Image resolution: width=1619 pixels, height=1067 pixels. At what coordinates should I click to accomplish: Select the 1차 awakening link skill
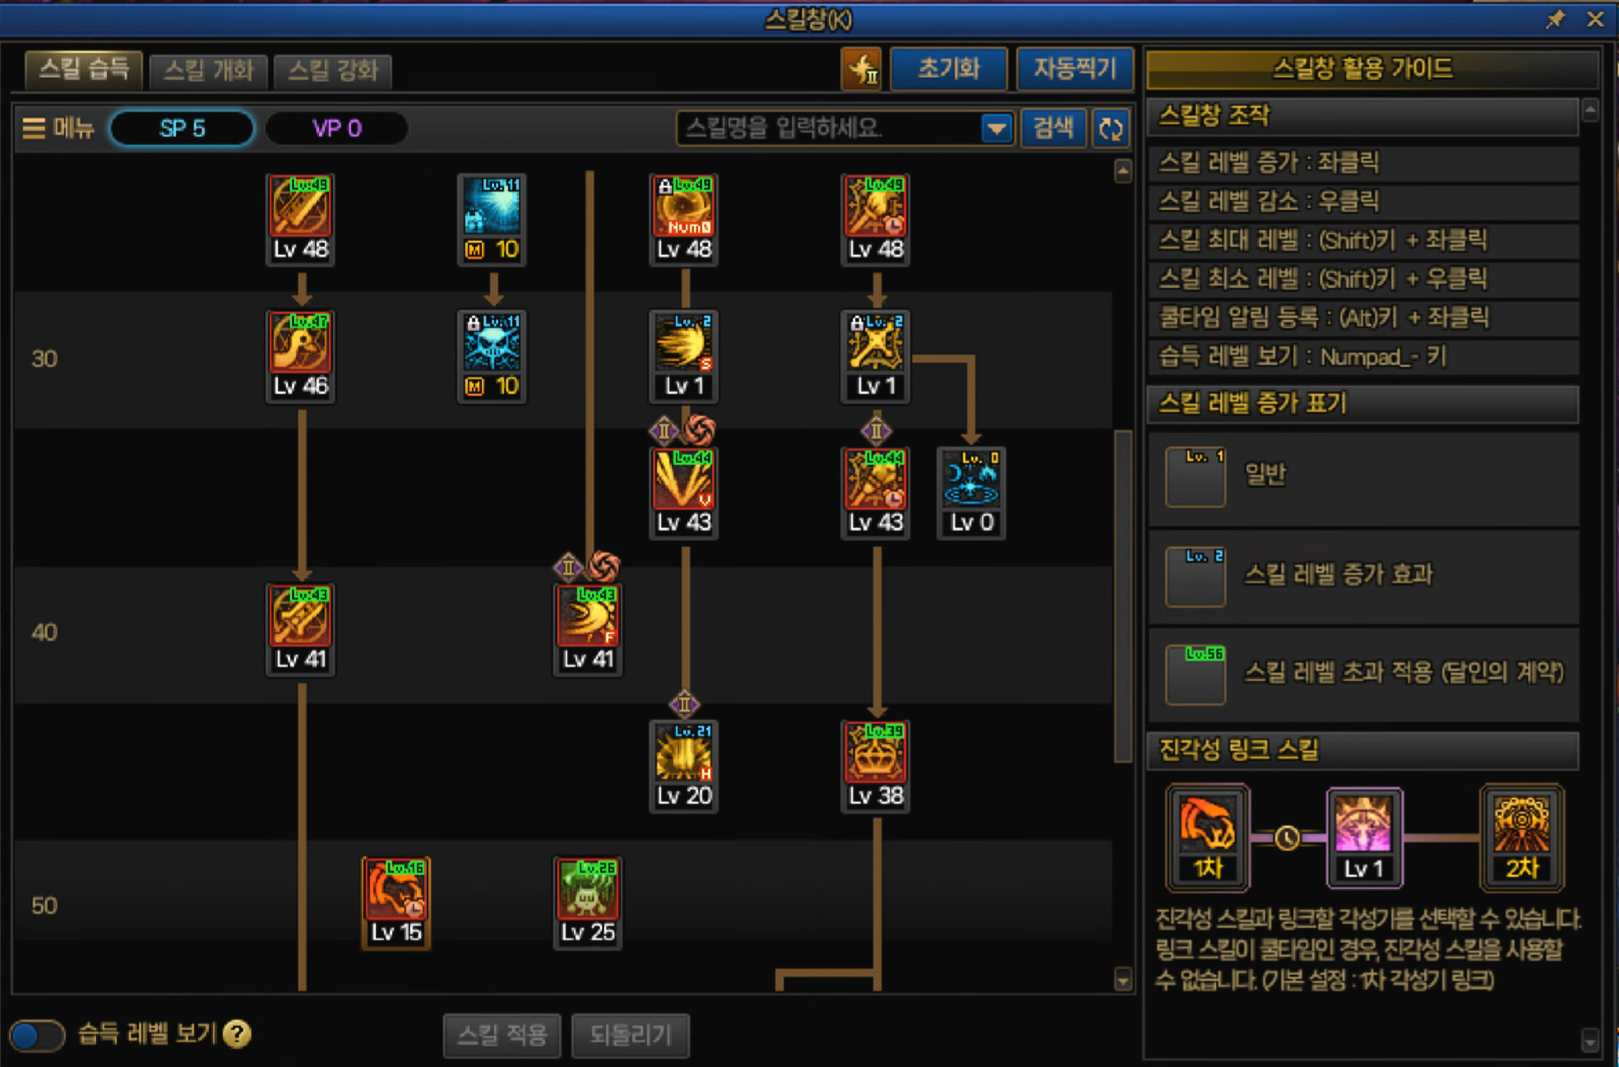click(1208, 837)
